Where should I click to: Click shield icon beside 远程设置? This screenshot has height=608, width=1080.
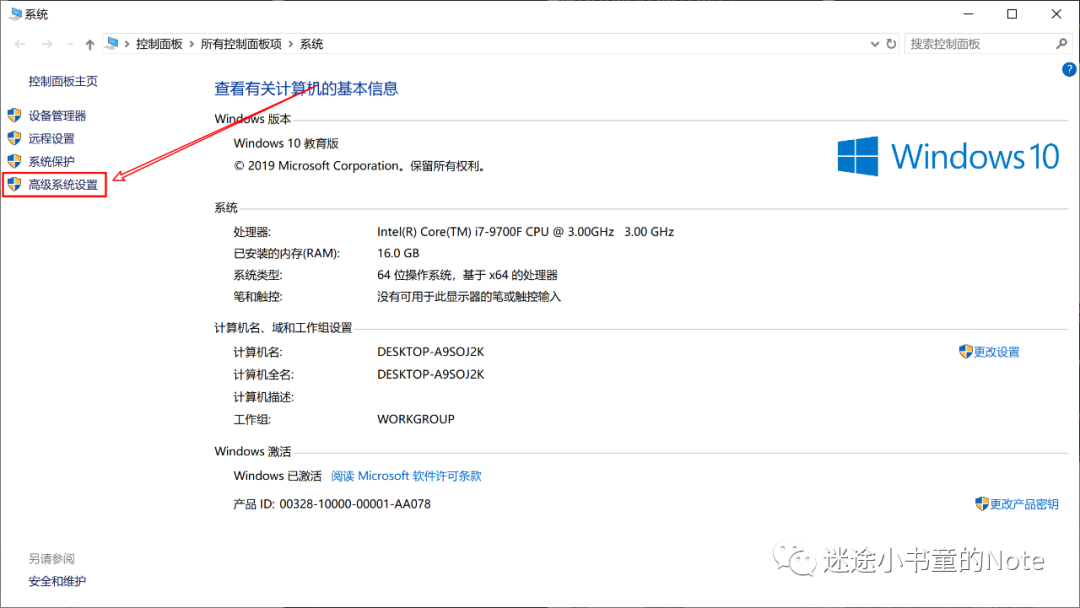14,138
